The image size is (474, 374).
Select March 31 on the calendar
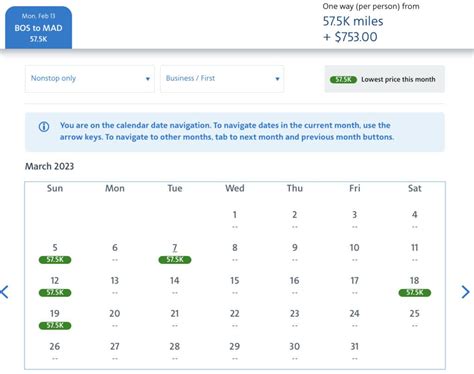tap(355, 350)
